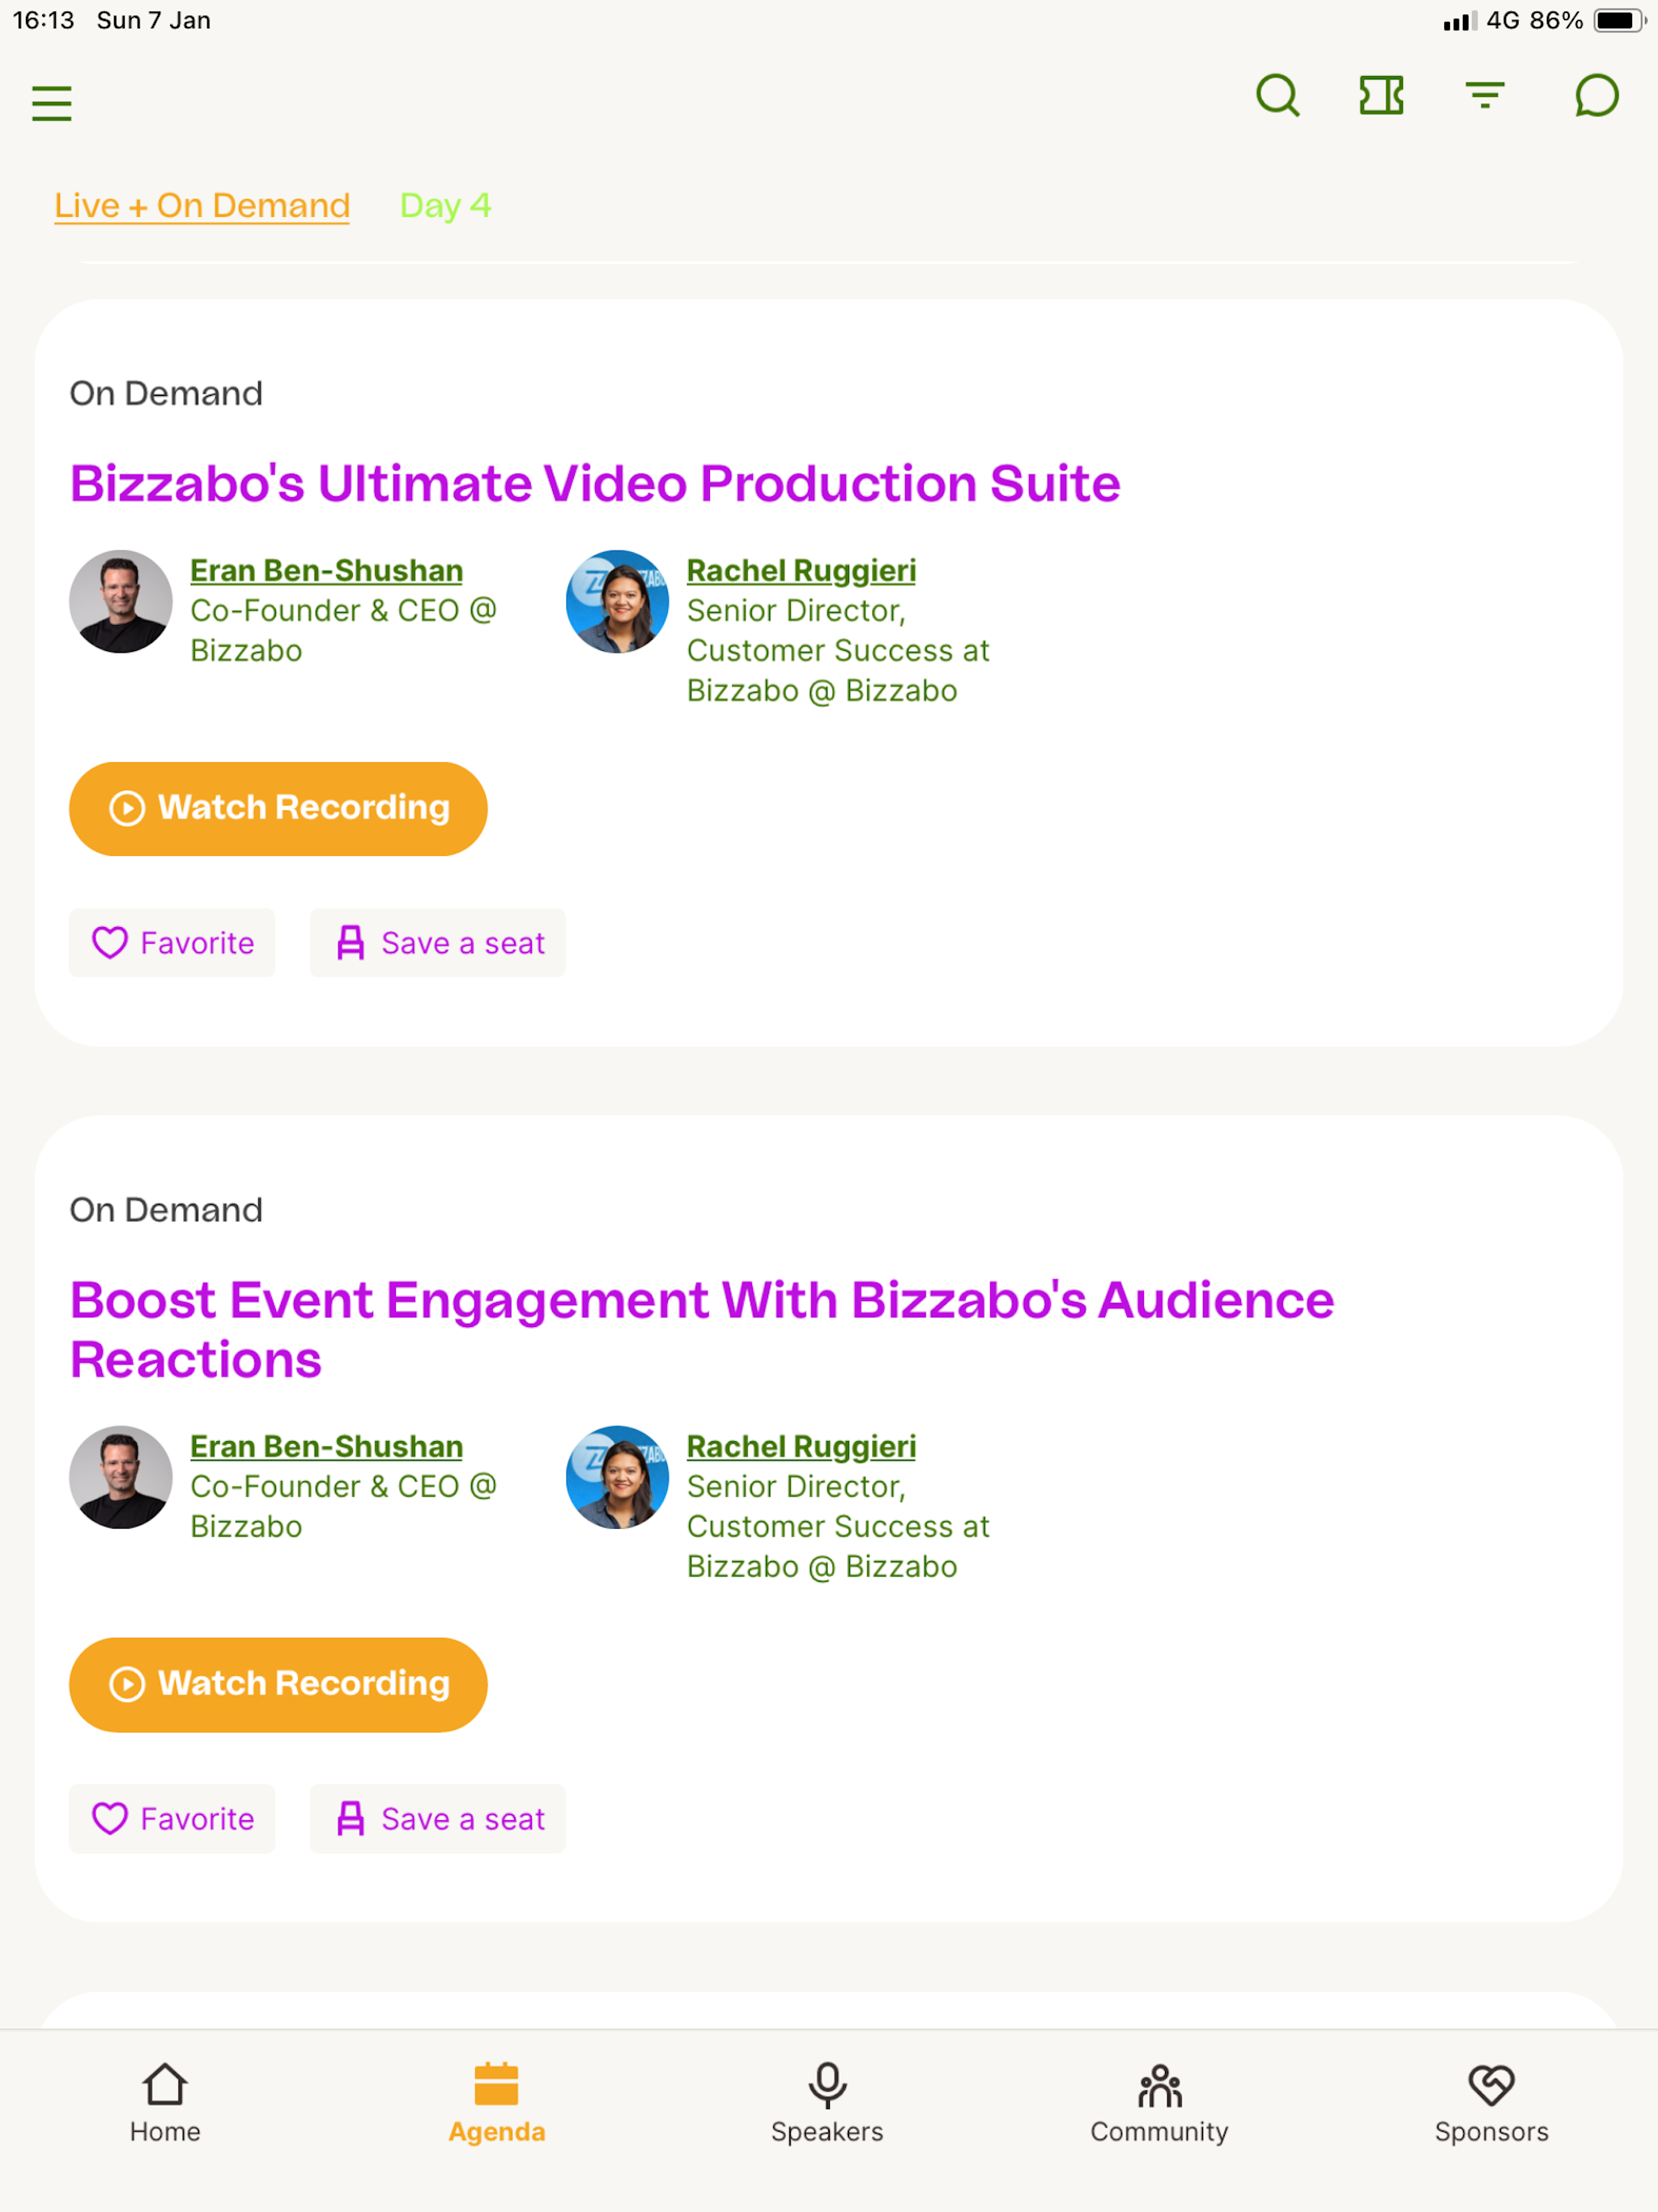This screenshot has width=1658, height=2212.
Task: Switch to the Day 4 tab
Action: point(445,206)
